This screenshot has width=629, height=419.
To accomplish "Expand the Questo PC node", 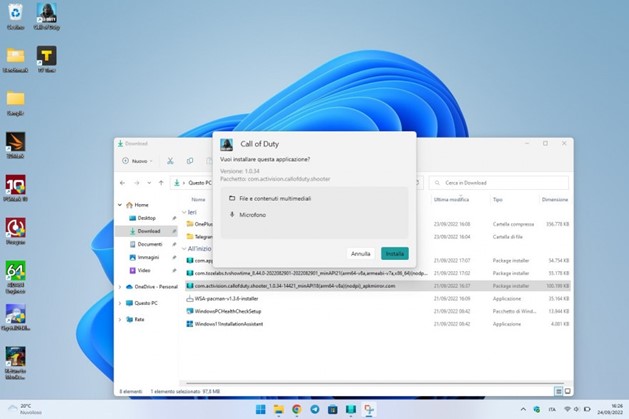I will pos(120,303).
